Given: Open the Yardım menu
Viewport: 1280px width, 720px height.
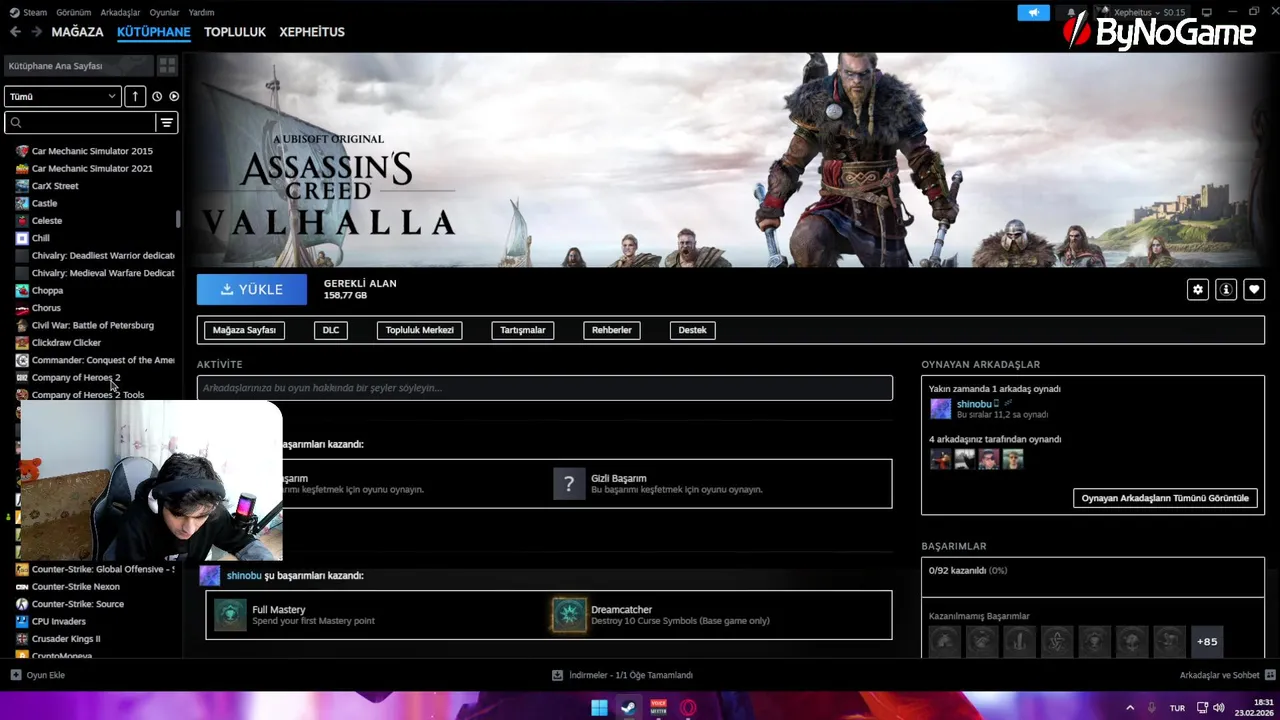Looking at the screenshot, I should [202, 12].
